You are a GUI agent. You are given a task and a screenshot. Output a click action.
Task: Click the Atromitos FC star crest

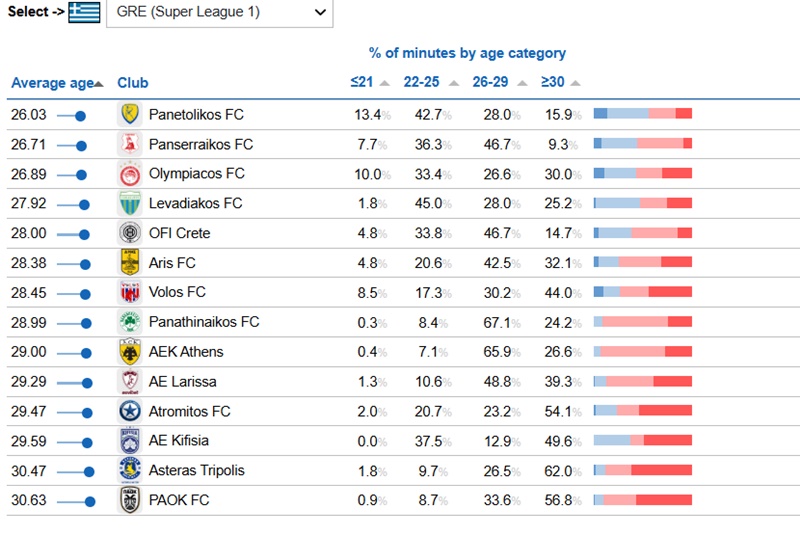pos(129,411)
